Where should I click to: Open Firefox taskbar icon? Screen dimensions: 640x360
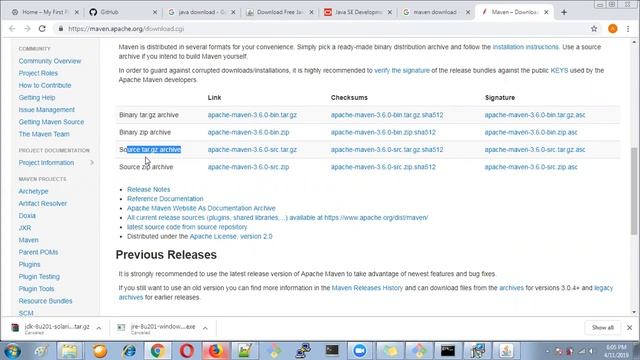tap(216, 351)
